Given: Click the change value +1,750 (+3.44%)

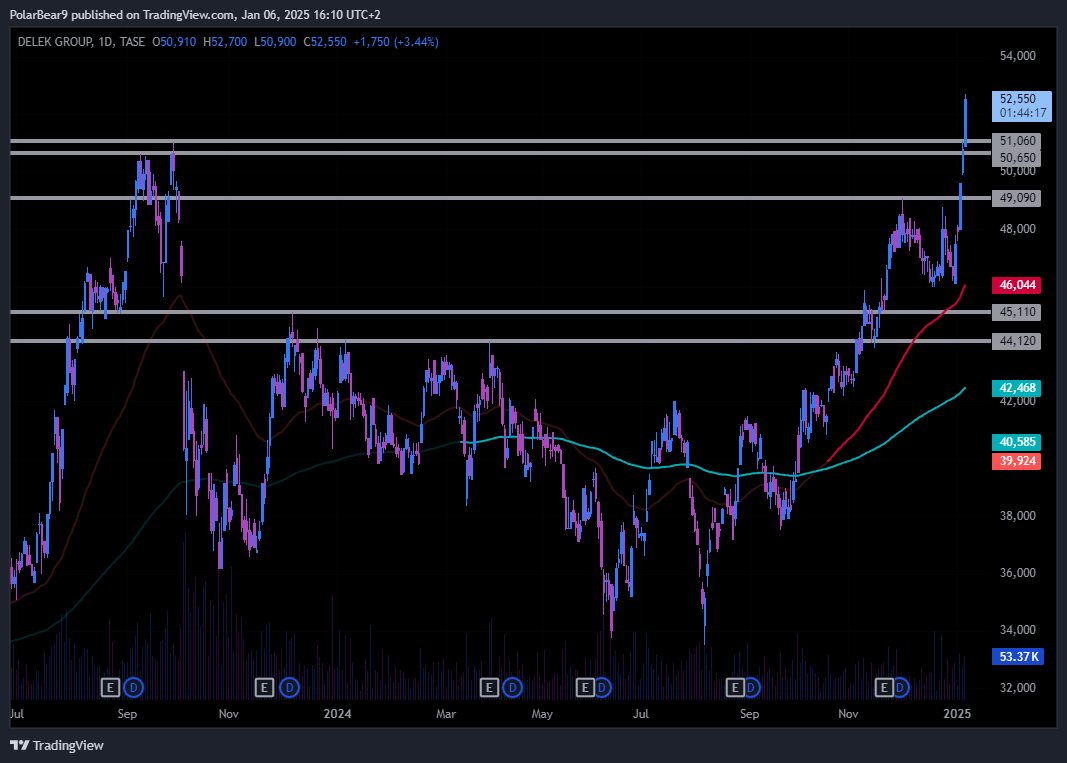Looking at the screenshot, I should [396, 42].
